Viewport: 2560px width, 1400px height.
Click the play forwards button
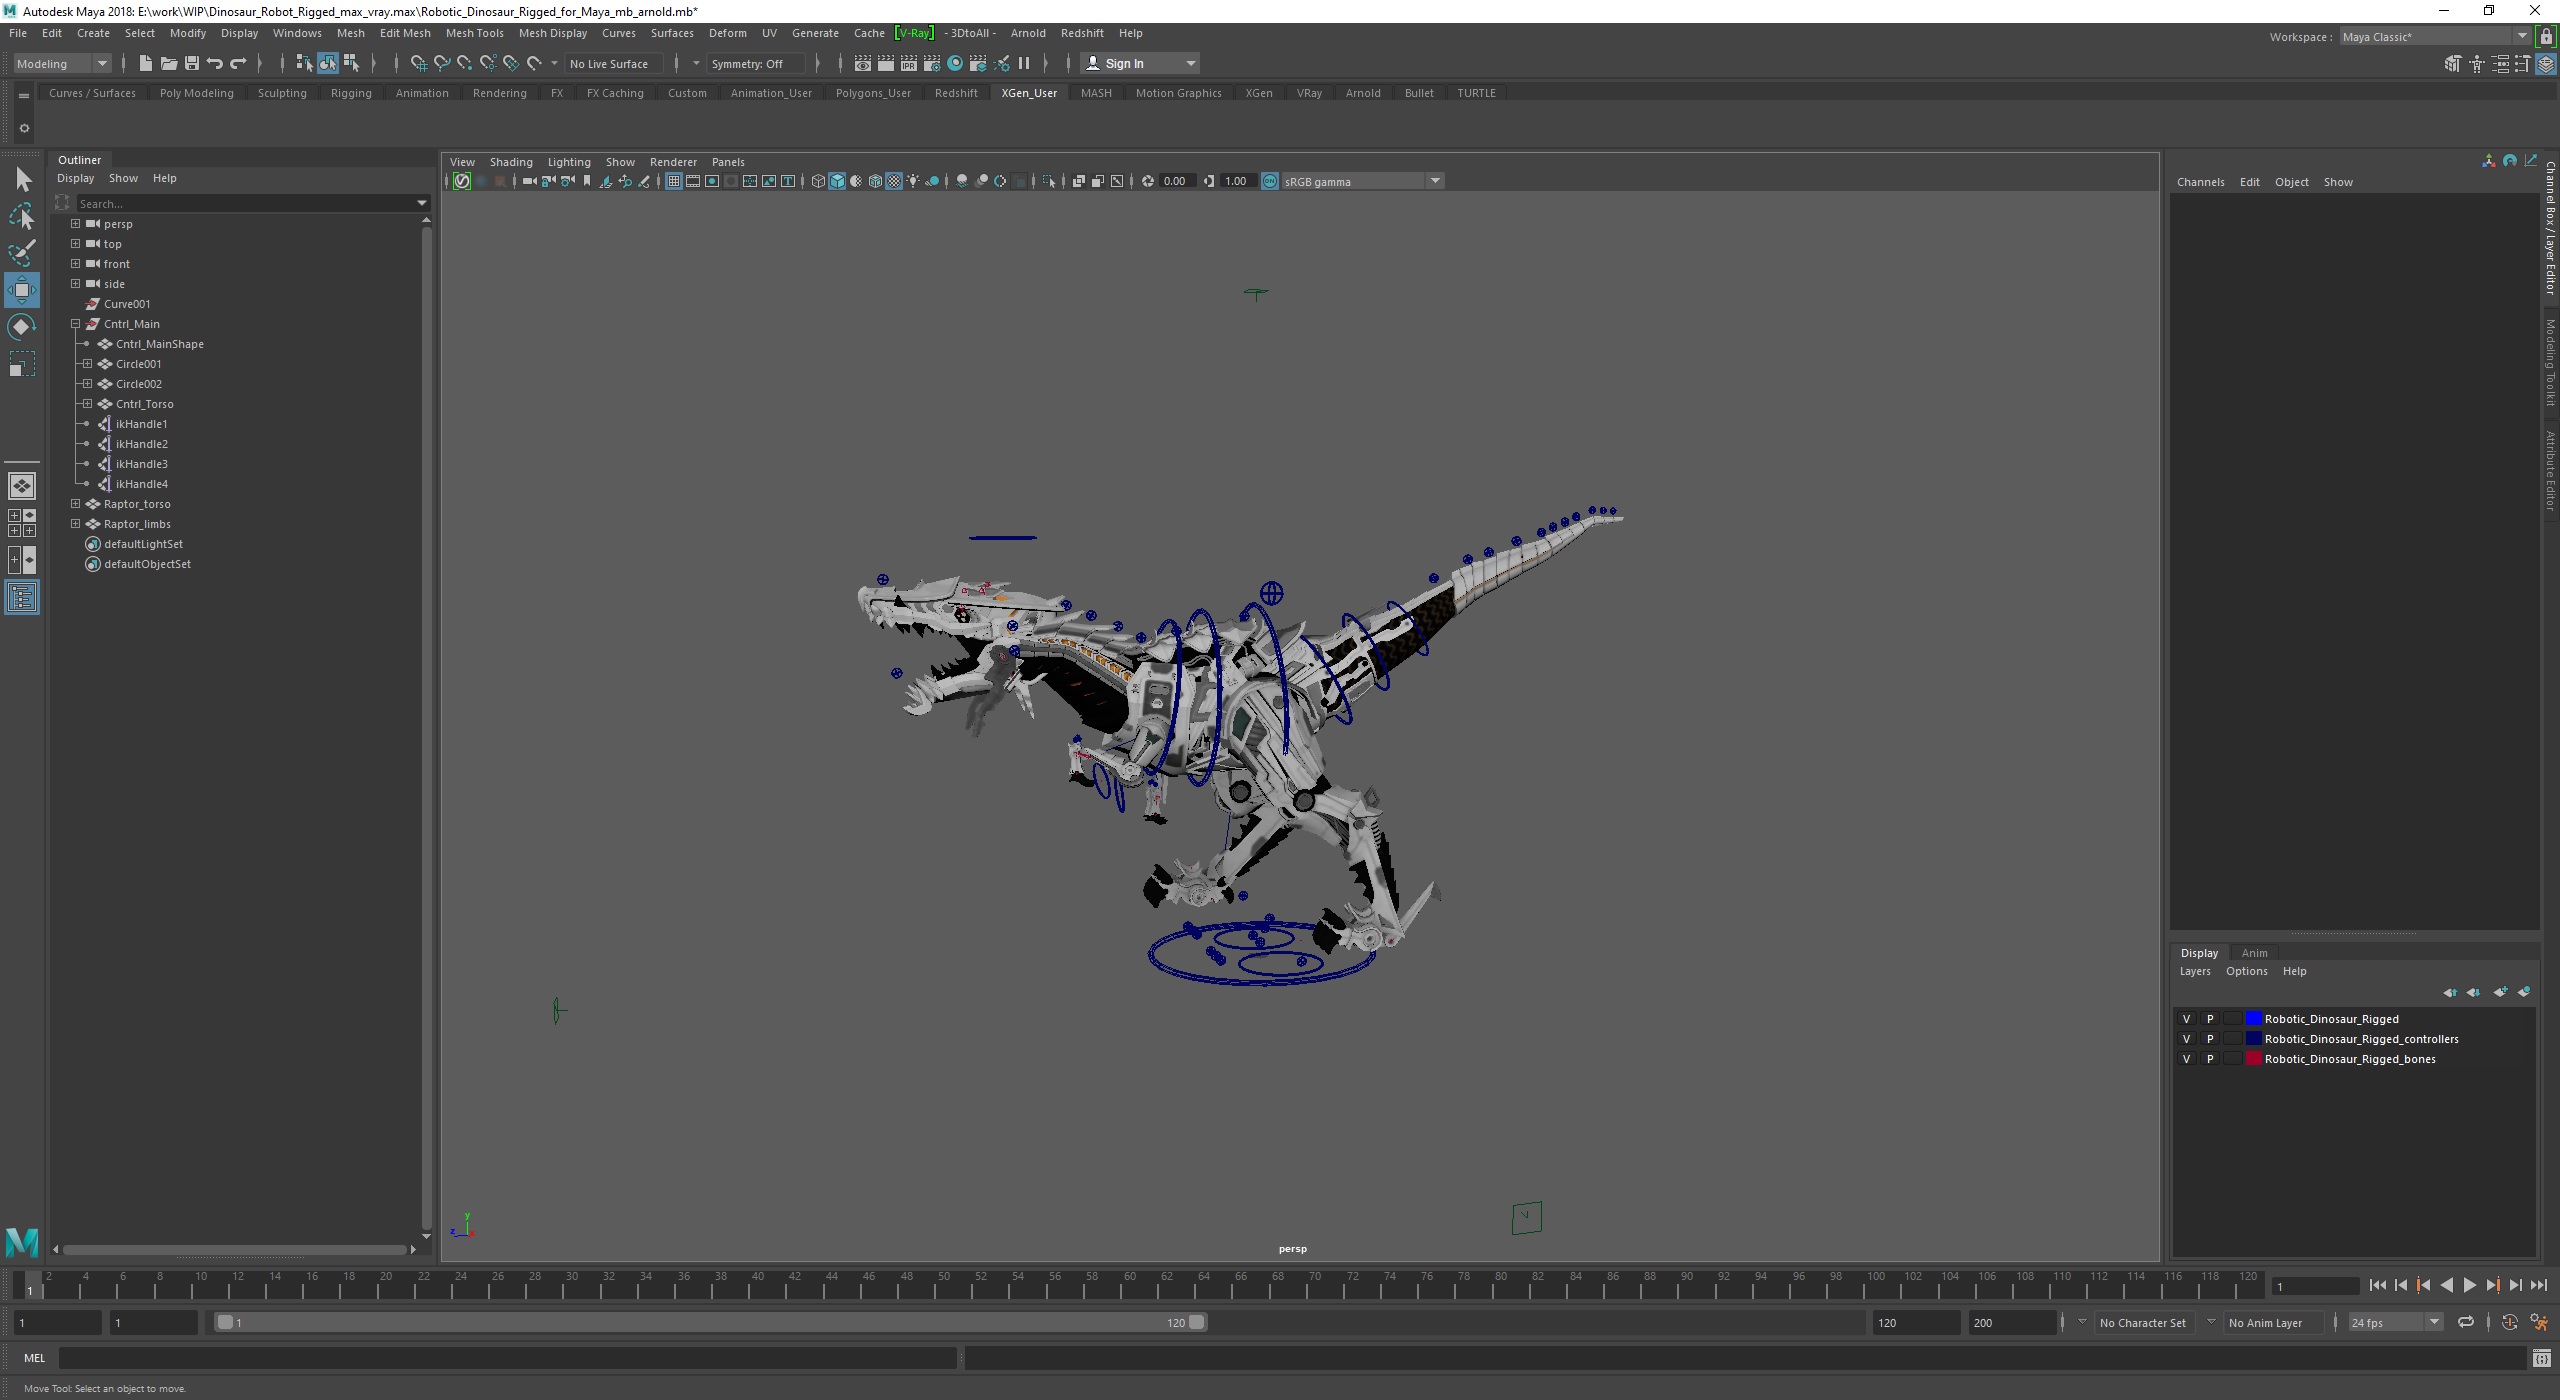tap(2469, 1286)
